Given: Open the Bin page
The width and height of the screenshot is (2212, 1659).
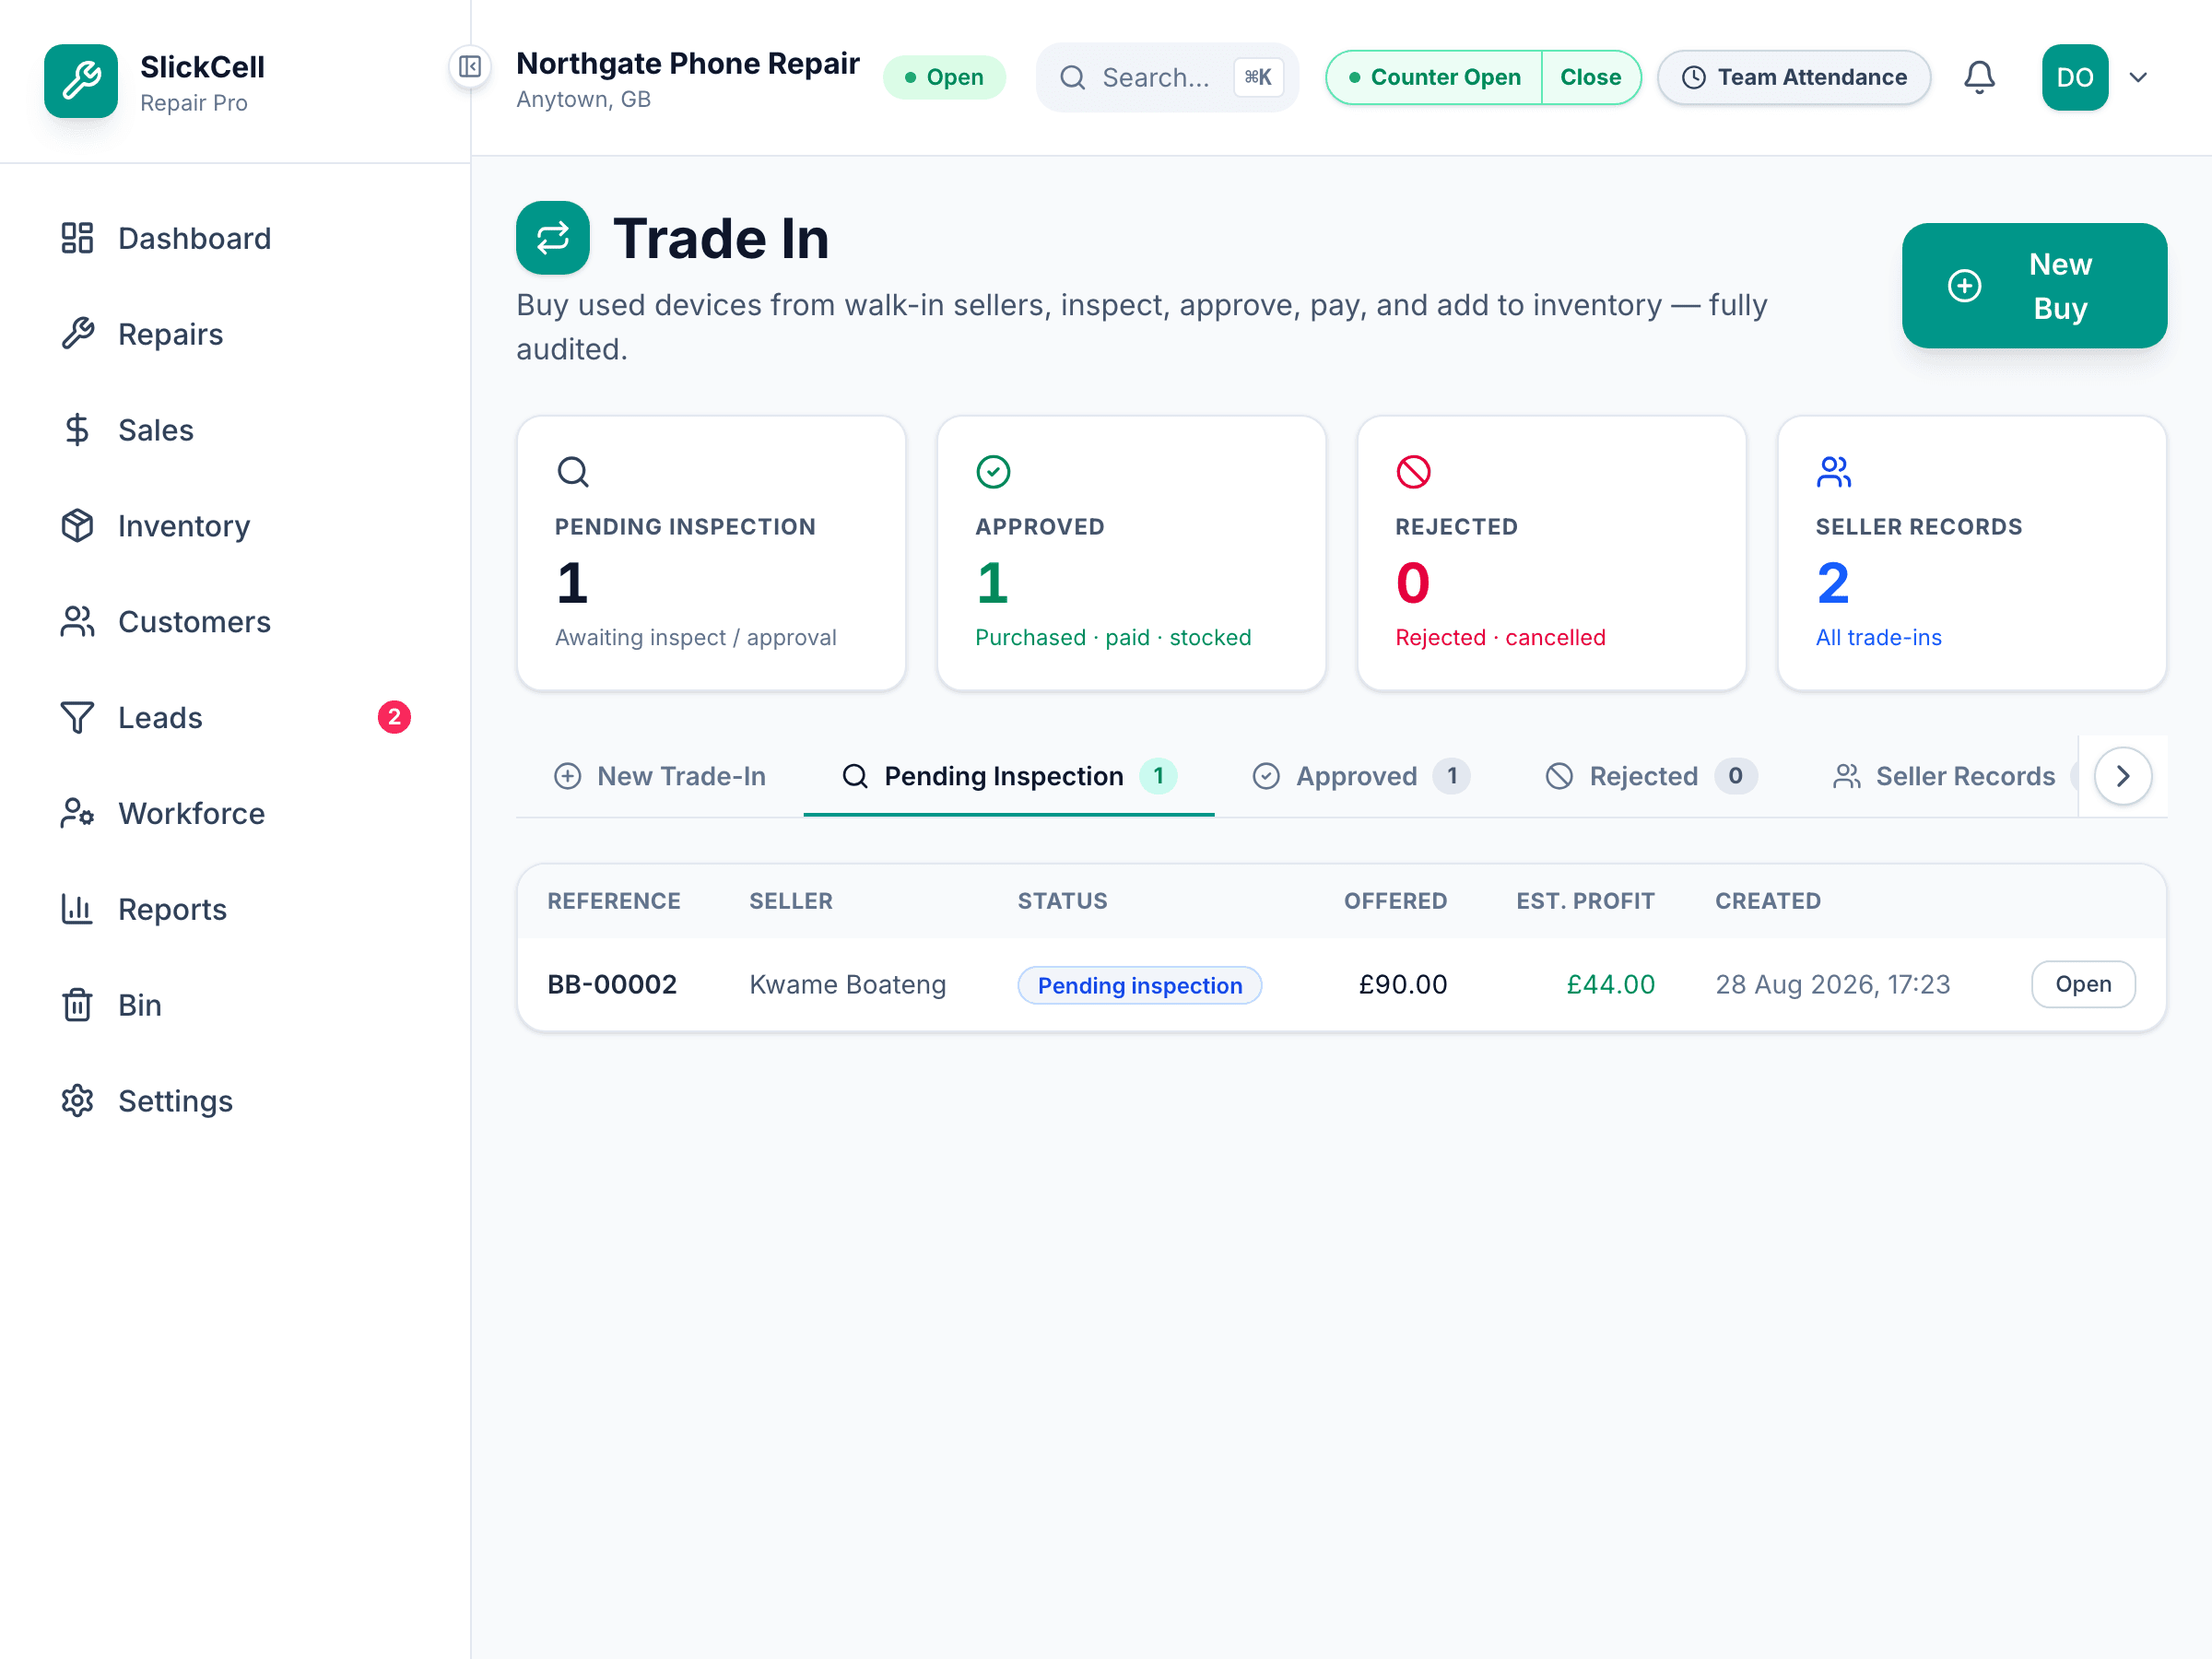Looking at the screenshot, I should [x=236, y=1005].
